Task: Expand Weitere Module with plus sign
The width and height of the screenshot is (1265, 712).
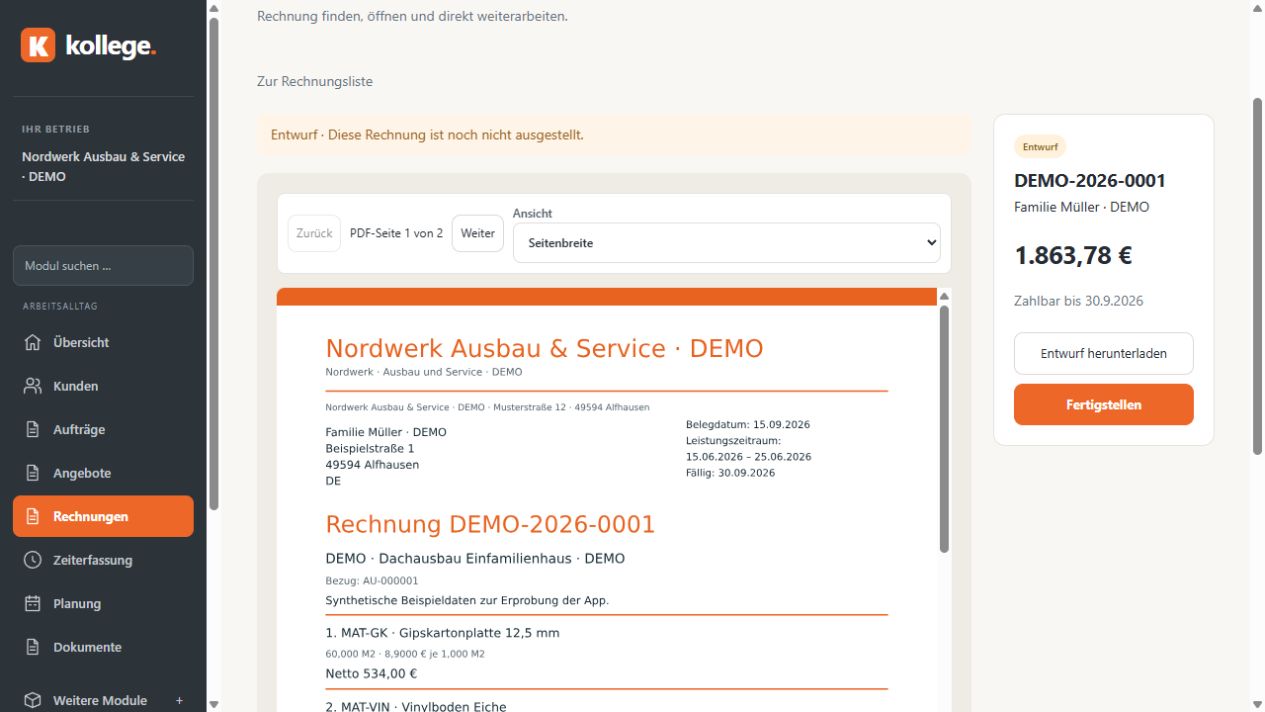Action: pyautogui.click(x=179, y=700)
